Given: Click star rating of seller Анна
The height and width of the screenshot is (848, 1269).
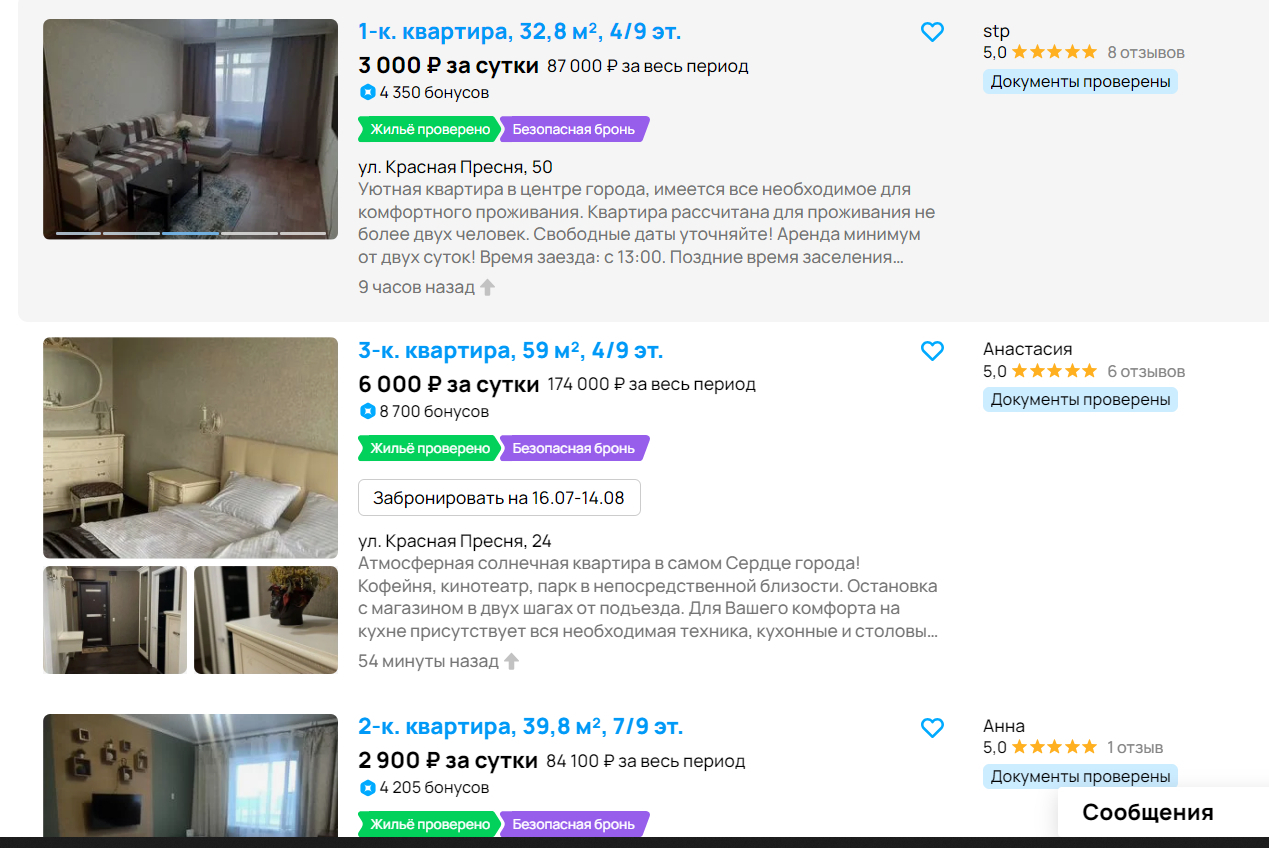Looking at the screenshot, I should pos(1054,747).
